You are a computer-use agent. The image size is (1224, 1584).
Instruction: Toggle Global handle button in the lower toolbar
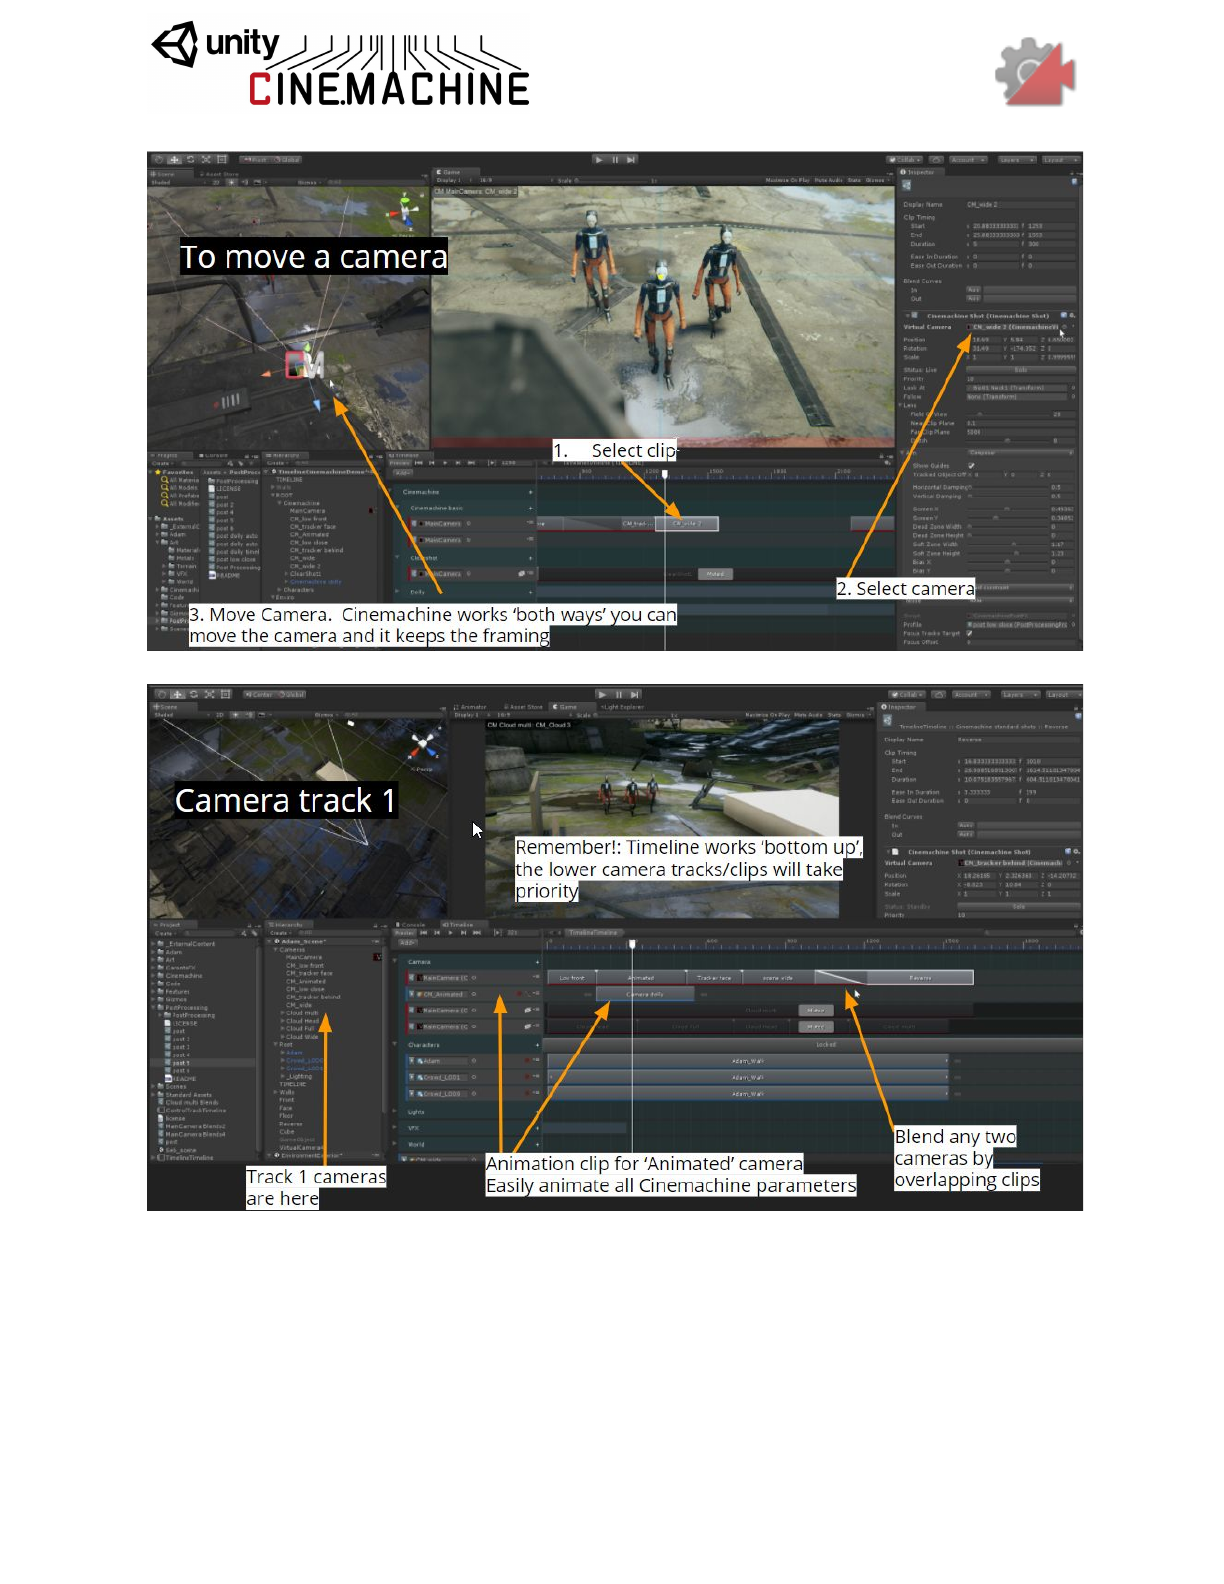(292, 694)
